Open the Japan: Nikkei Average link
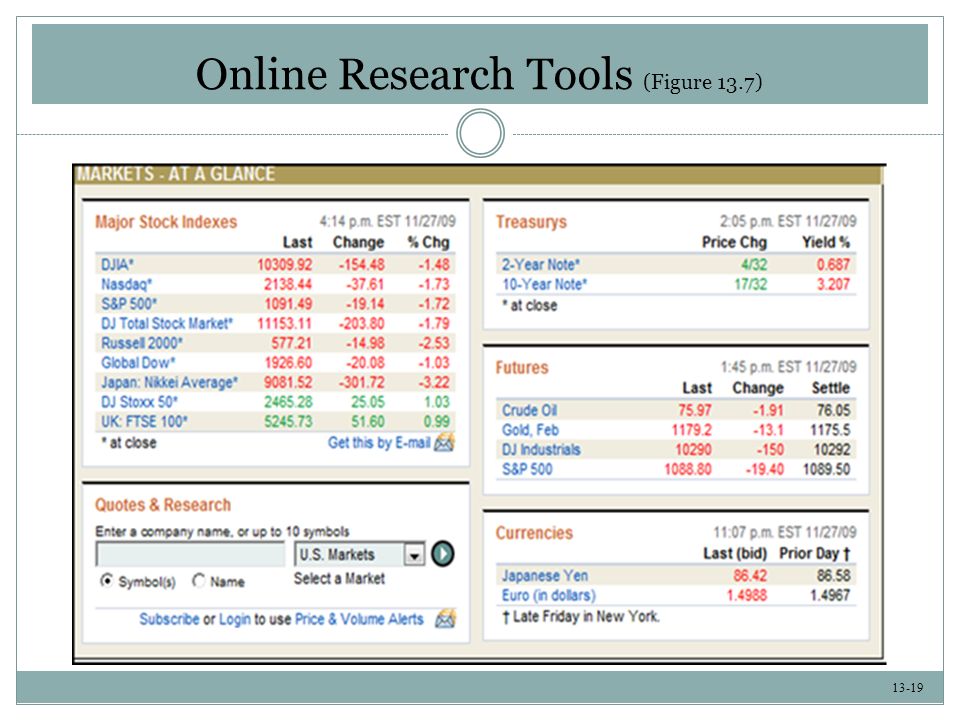 170,382
